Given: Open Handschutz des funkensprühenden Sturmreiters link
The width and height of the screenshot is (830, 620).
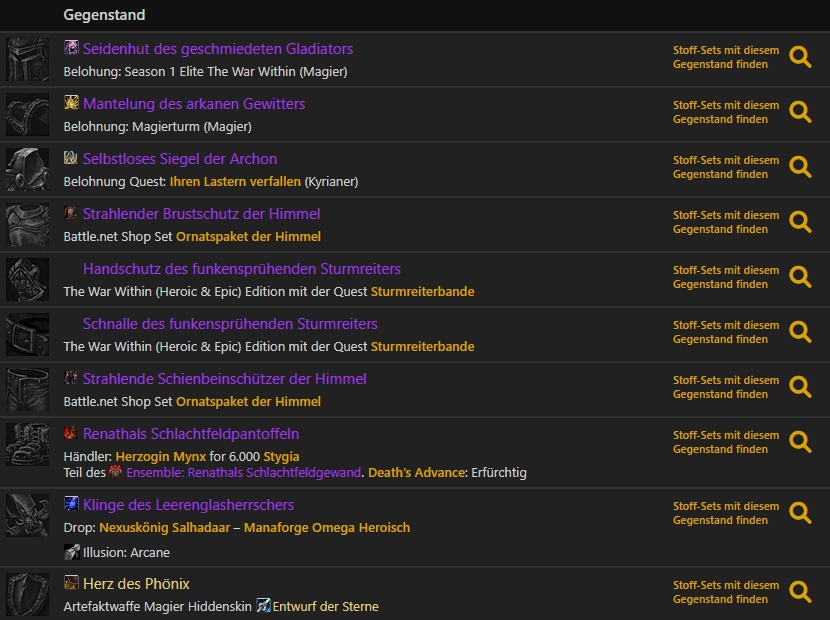Looking at the screenshot, I should point(242,269).
